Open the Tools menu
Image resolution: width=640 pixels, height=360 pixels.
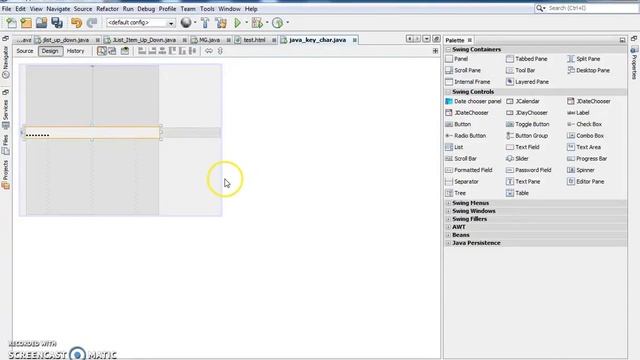point(207,9)
